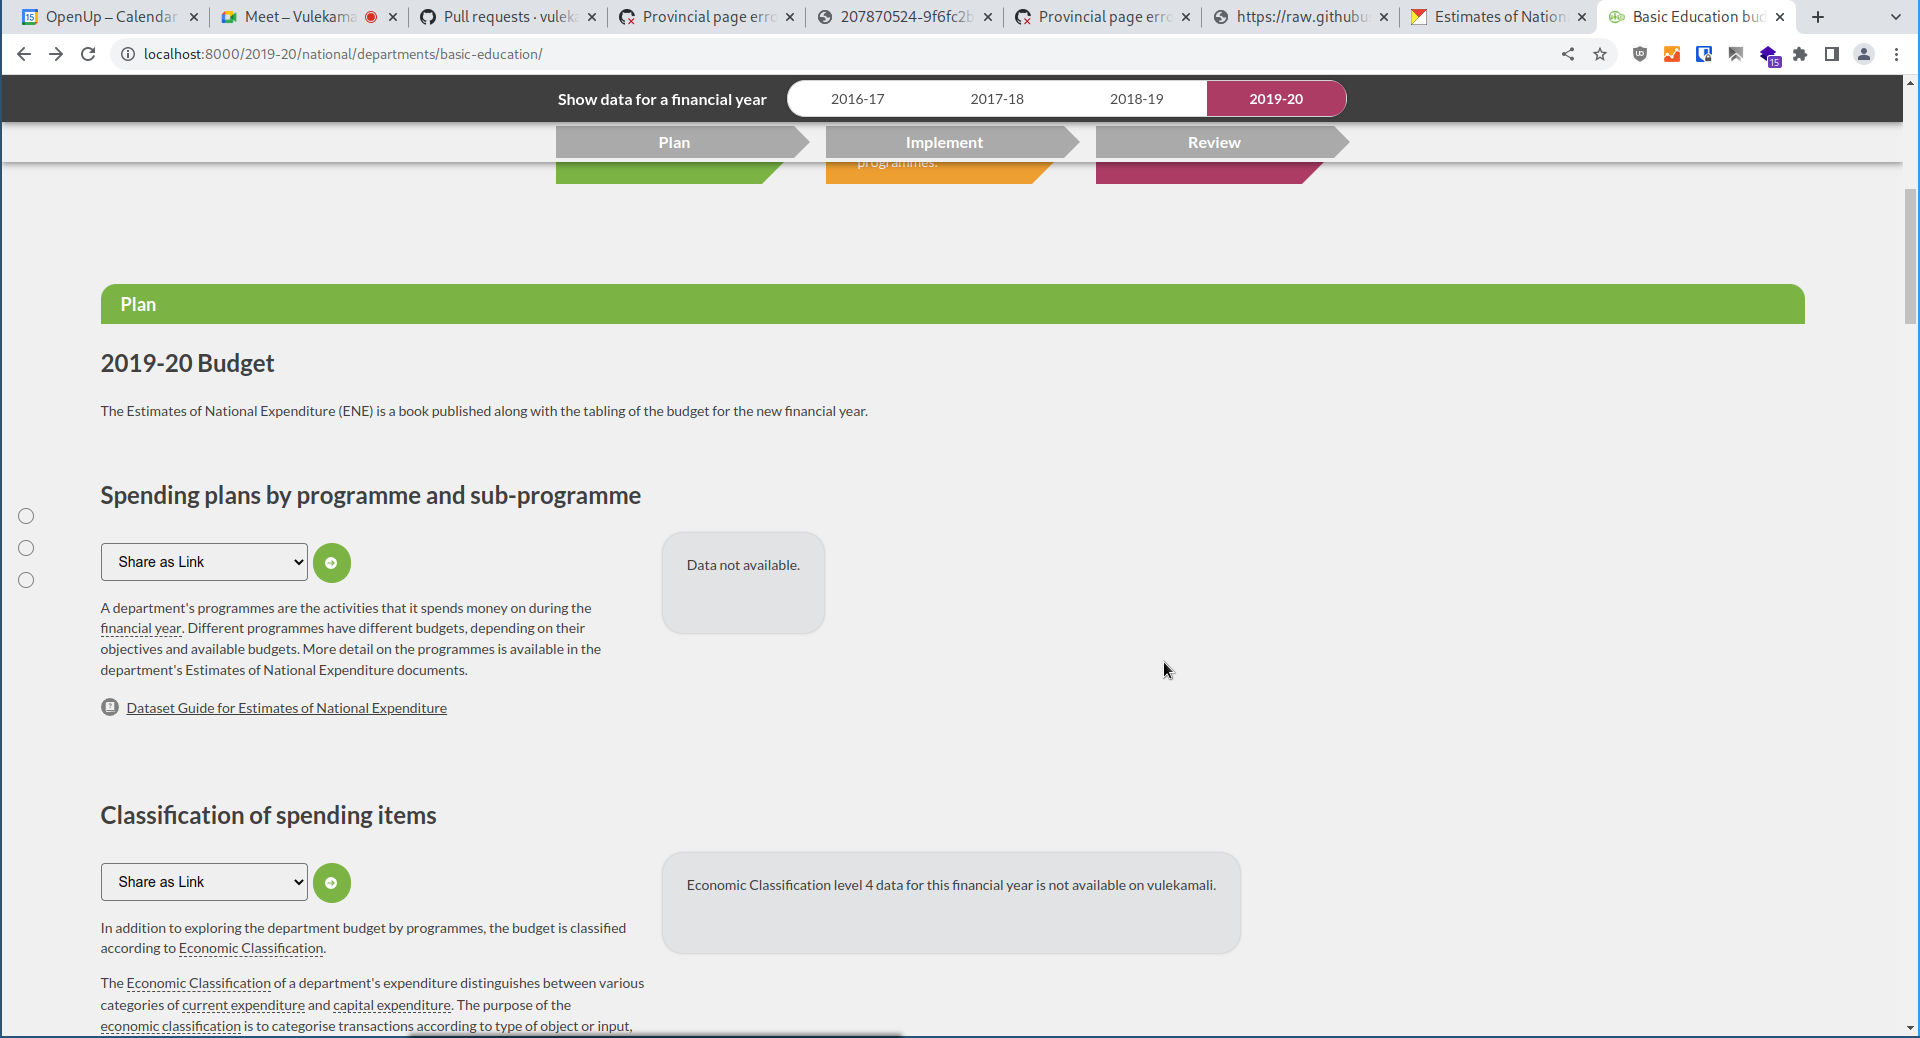Bookmark this page using the star icon
Screen dimensions: 1920x1038
pyautogui.click(x=1601, y=55)
